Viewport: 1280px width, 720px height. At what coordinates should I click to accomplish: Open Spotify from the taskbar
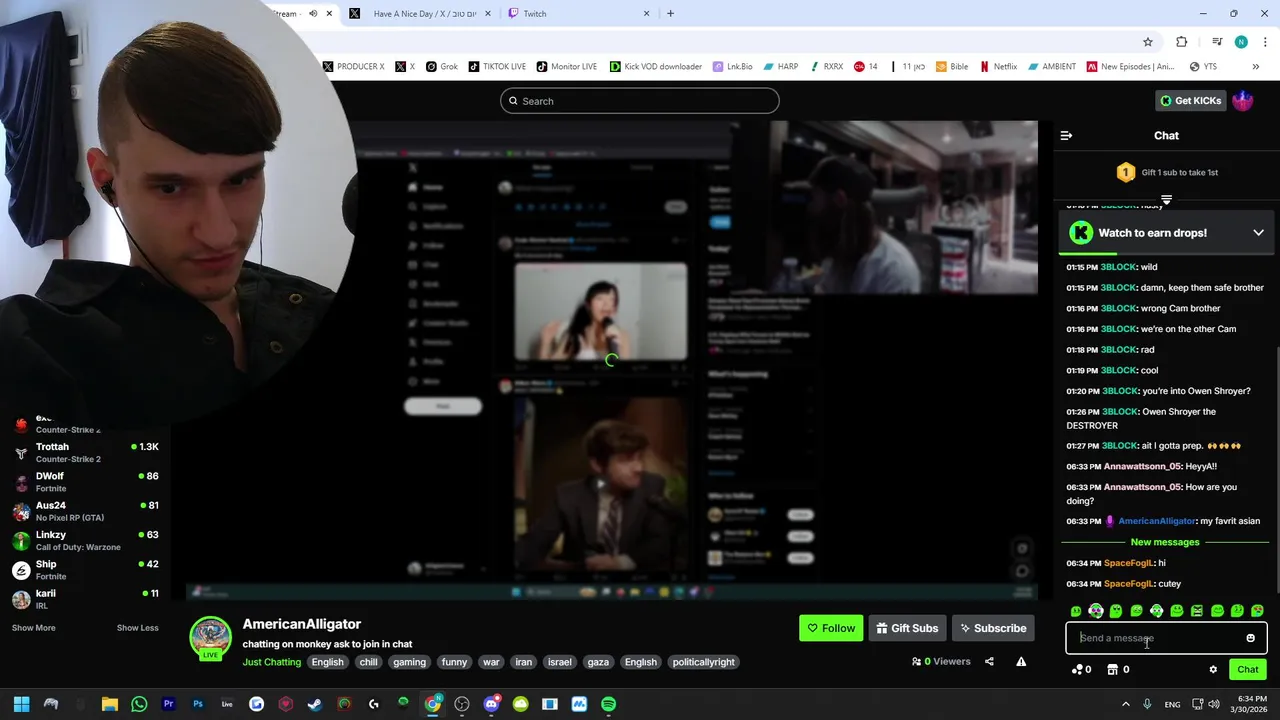pyautogui.click(x=608, y=704)
